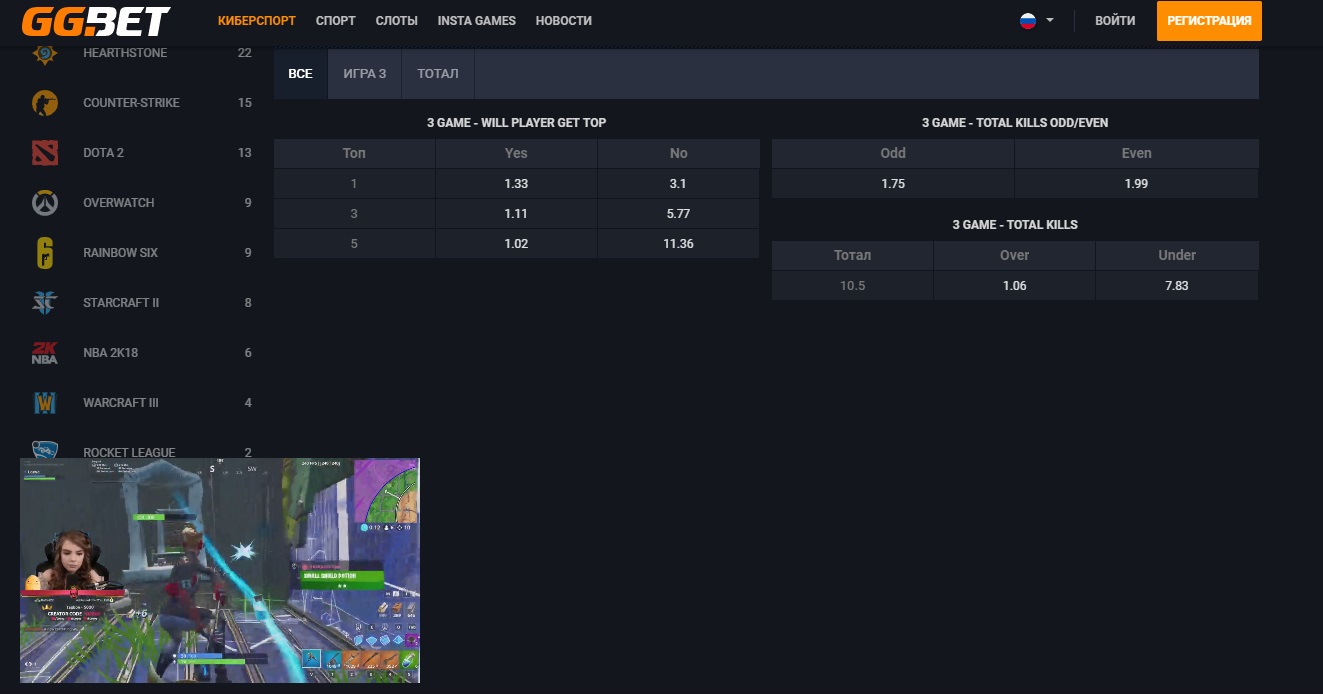Click the GG.BET logo
The width and height of the screenshot is (1323, 694).
click(96, 20)
